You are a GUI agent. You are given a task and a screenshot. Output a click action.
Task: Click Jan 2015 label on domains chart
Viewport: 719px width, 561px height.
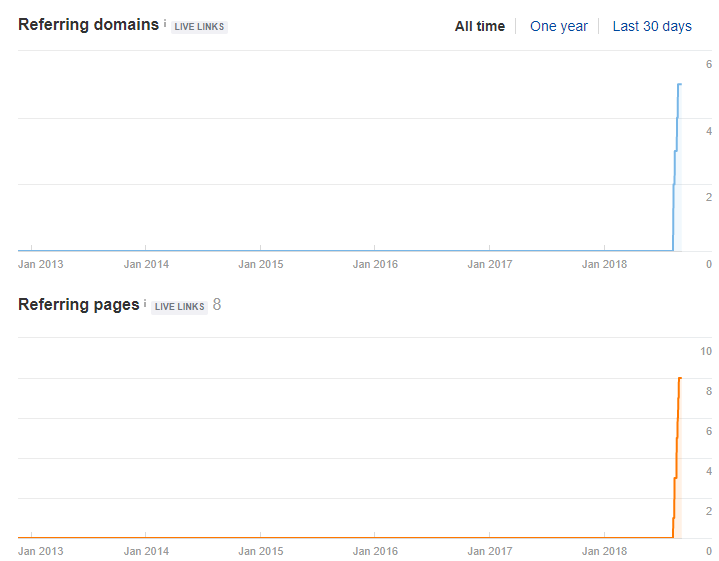click(x=260, y=264)
